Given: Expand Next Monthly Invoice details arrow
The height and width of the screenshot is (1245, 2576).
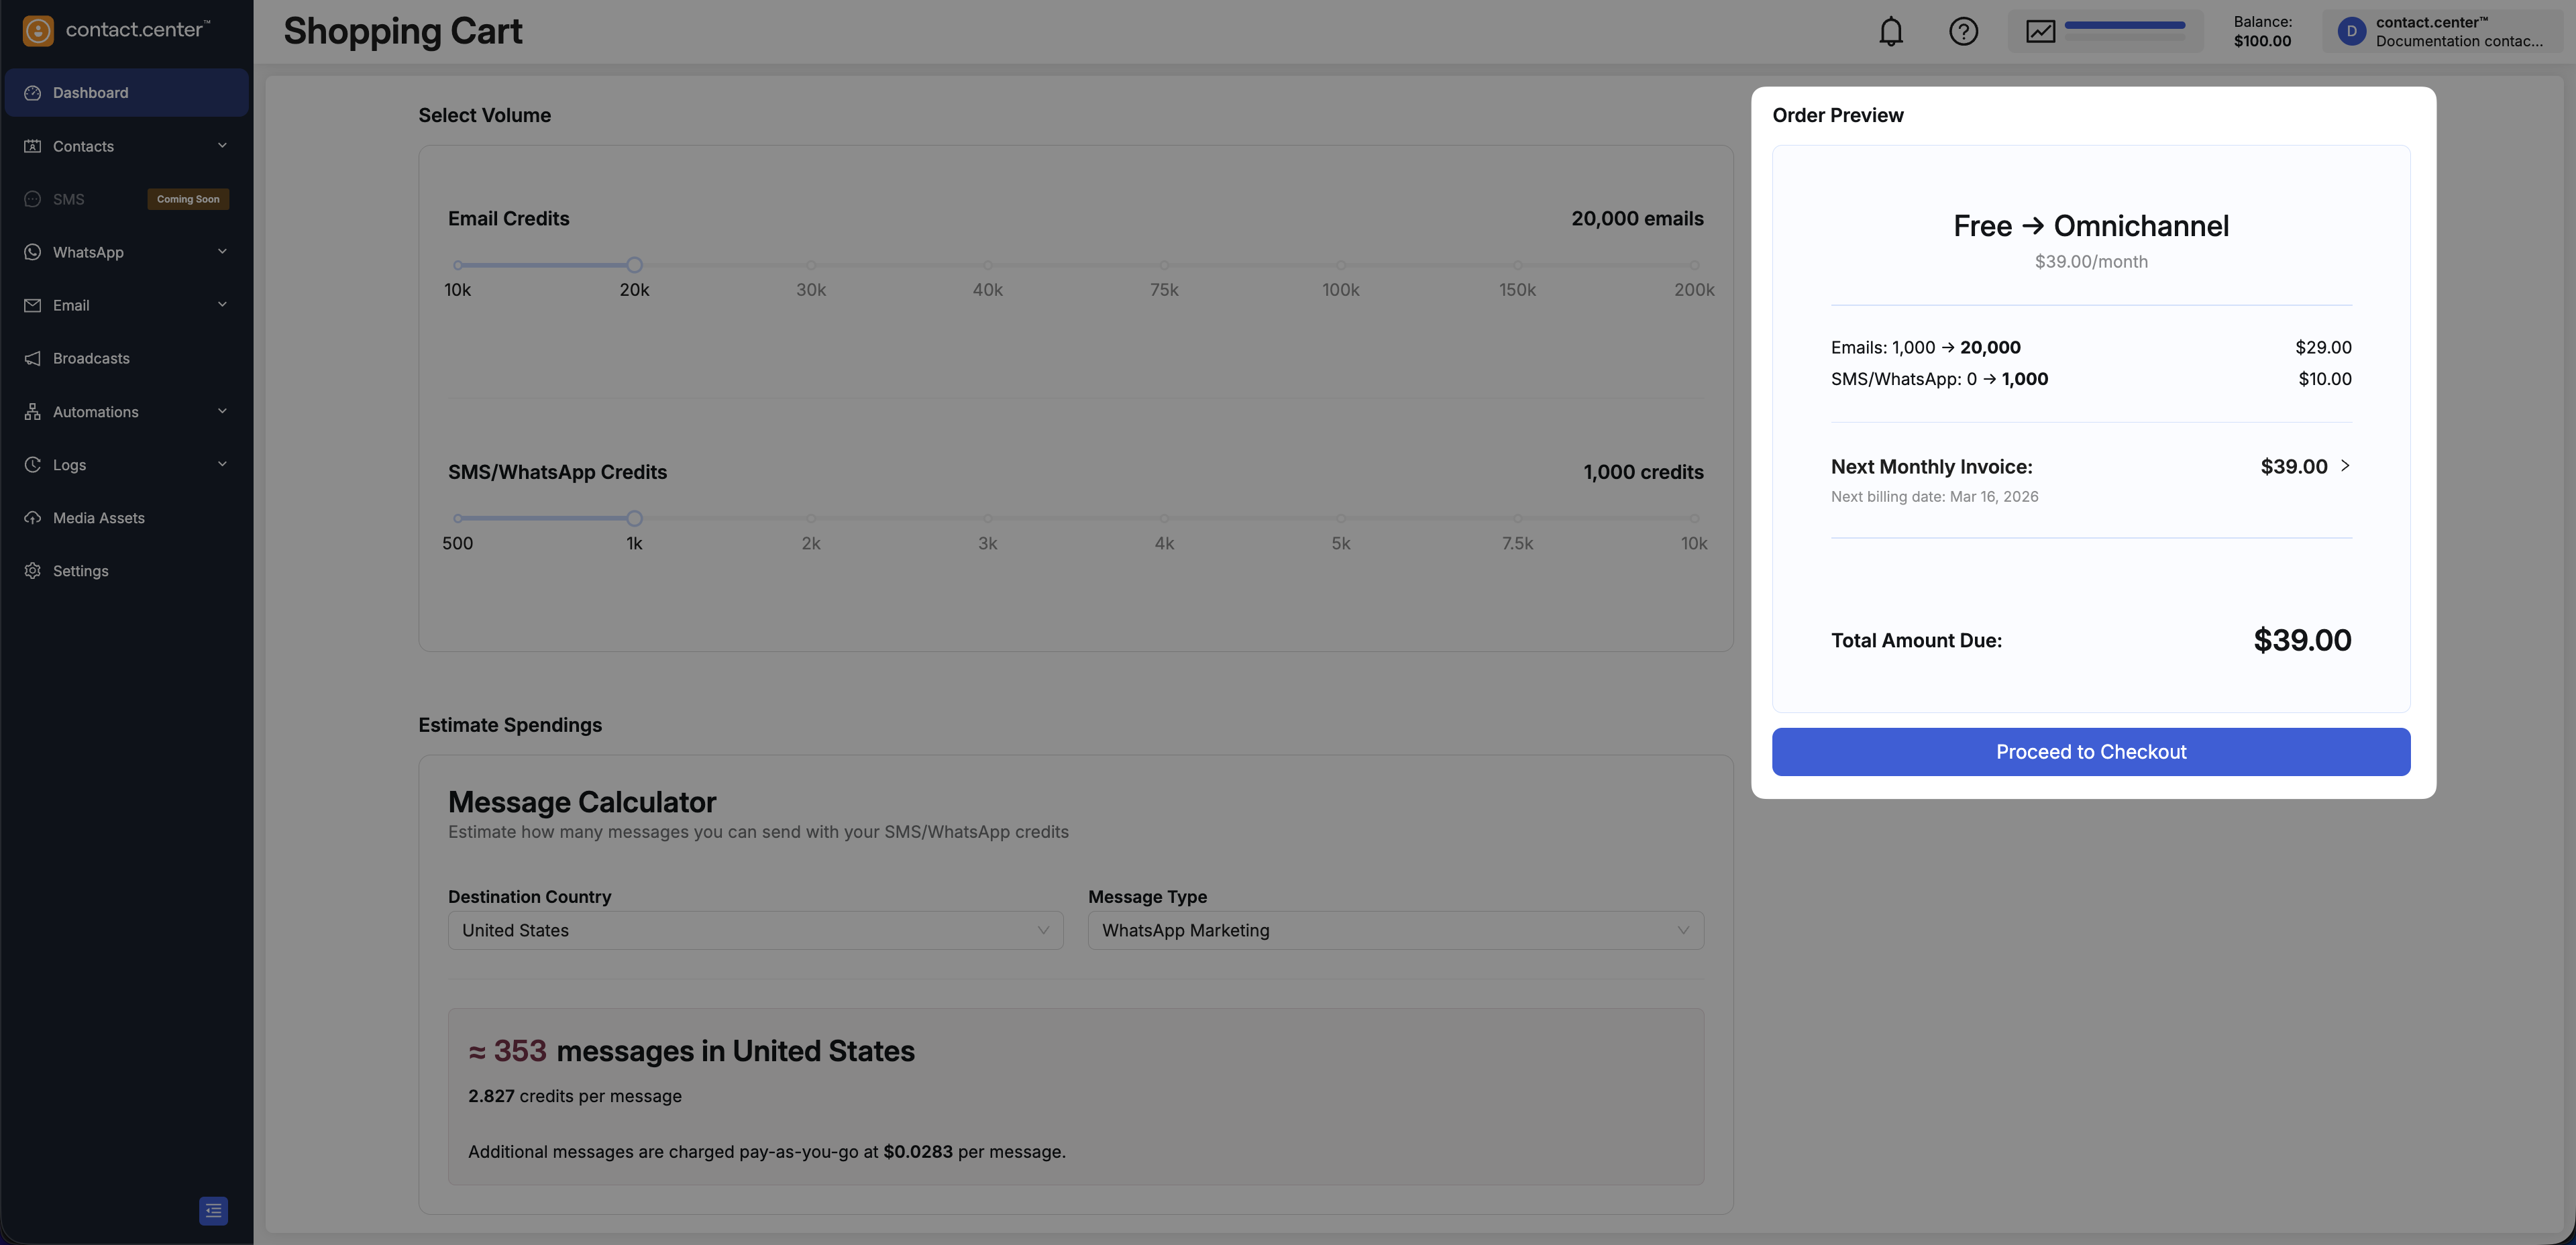Looking at the screenshot, I should tap(2345, 466).
